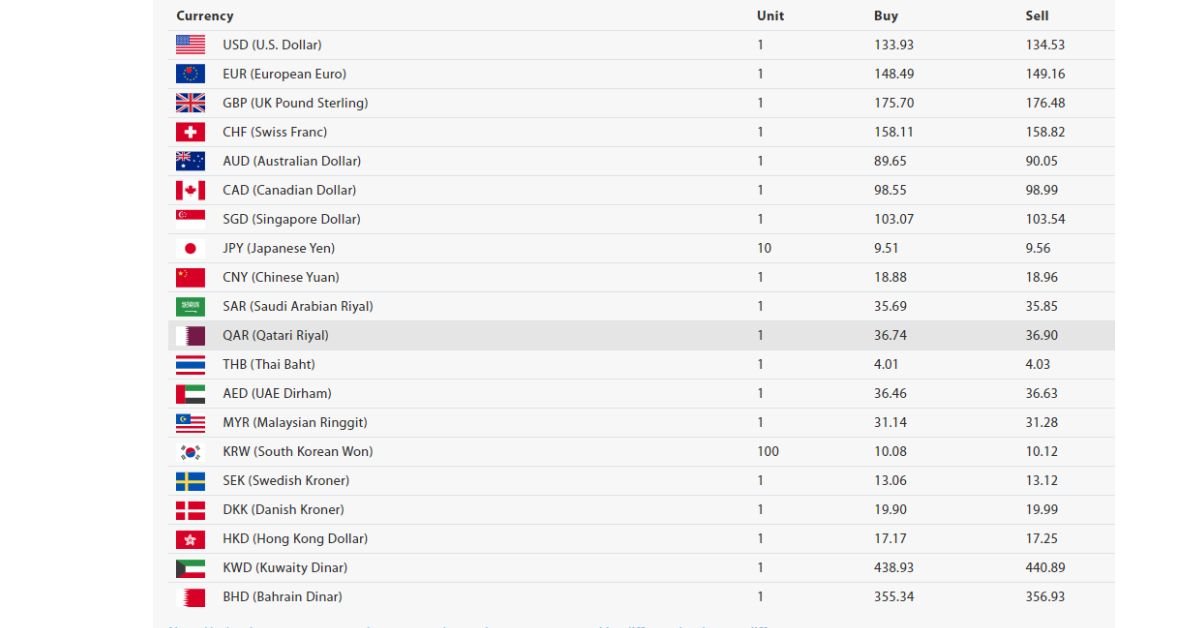The width and height of the screenshot is (1200, 628).
Task: Click the UK Union Jack flag
Action: point(190,103)
